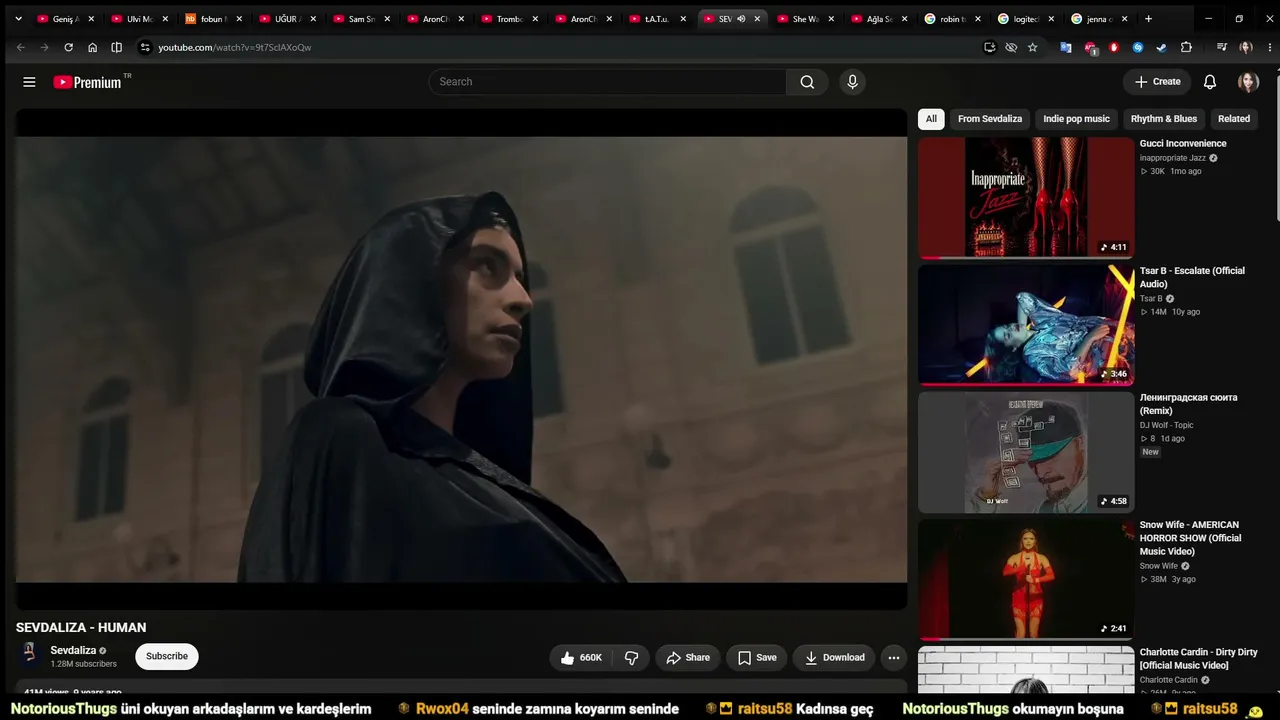Open the YouTube account avatar menu
The width and height of the screenshot is (1280, 720).
pos(1248,82)
